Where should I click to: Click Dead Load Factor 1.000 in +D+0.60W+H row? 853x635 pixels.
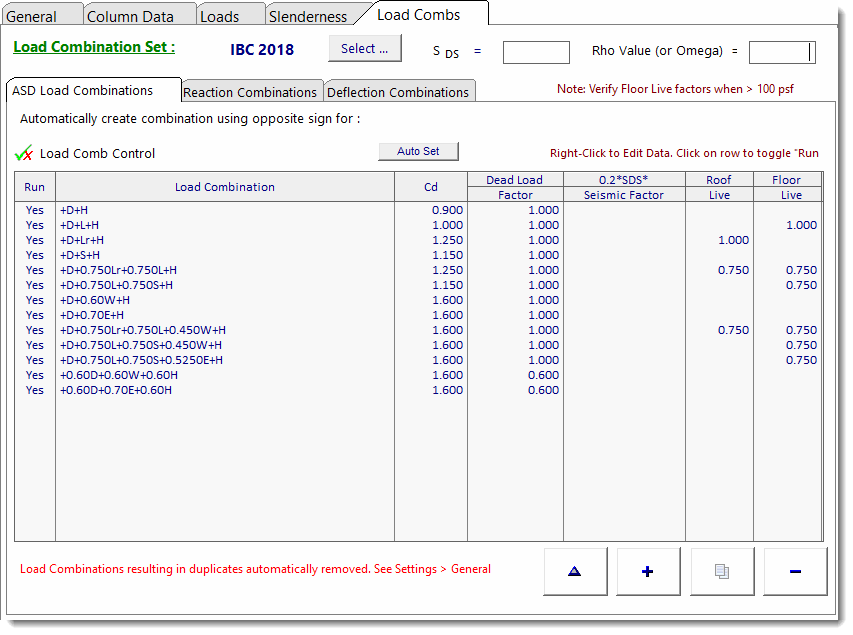[x=543, y=300]
